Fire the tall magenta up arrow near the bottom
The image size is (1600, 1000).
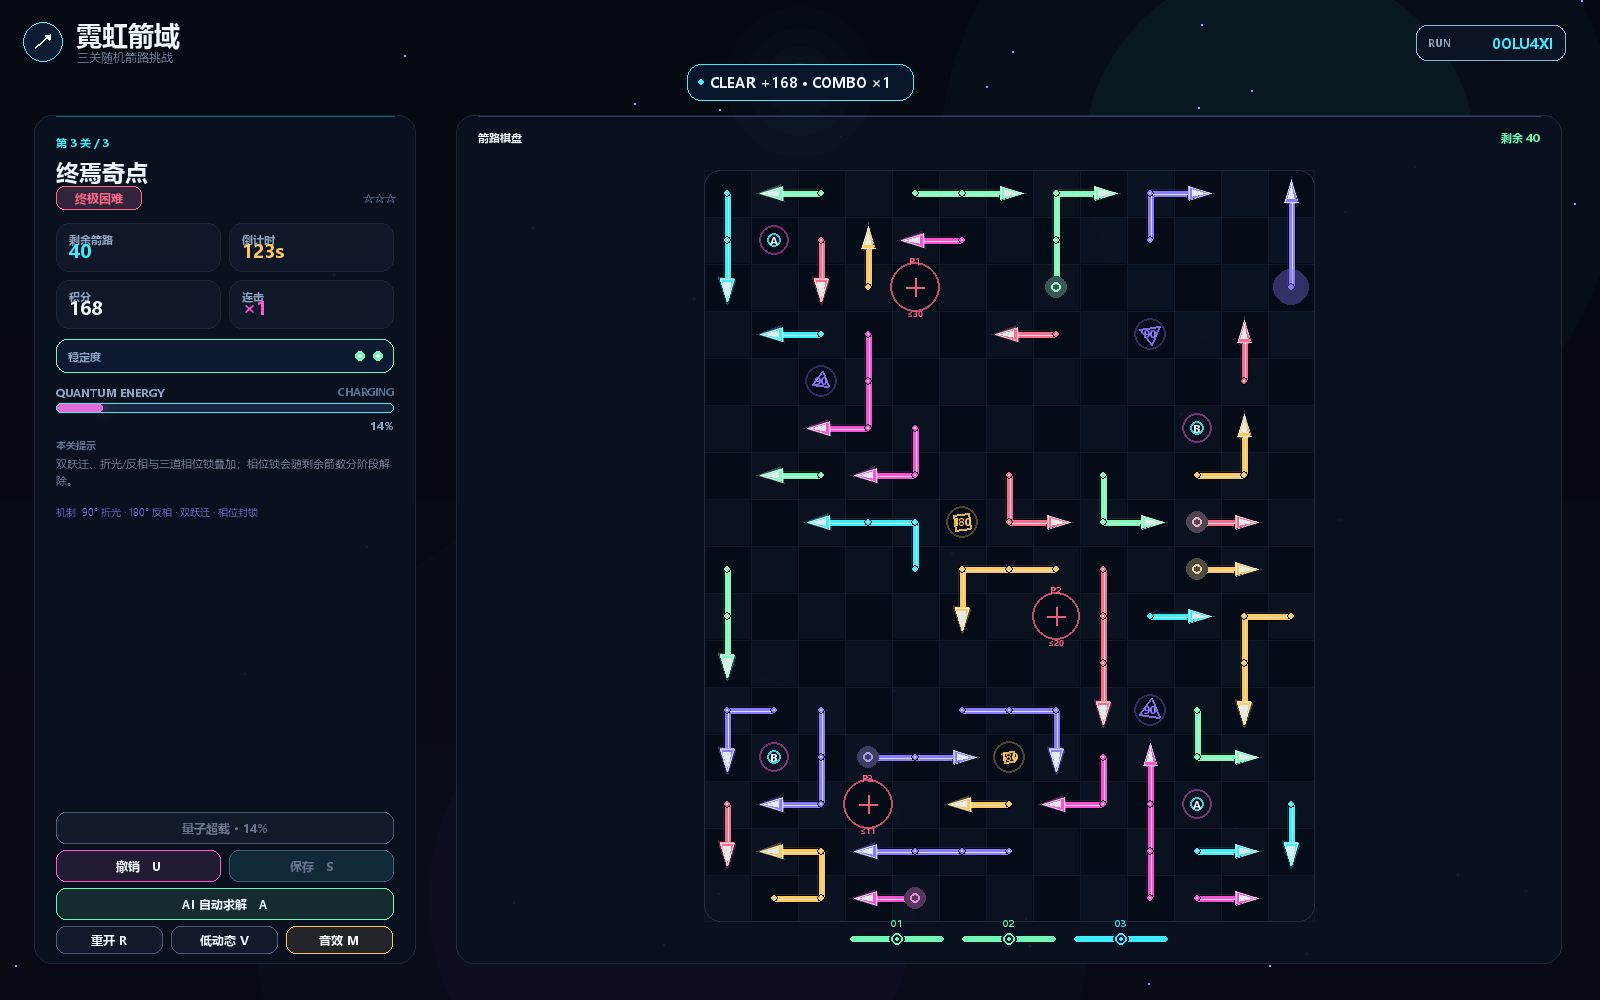point(1150,821)
